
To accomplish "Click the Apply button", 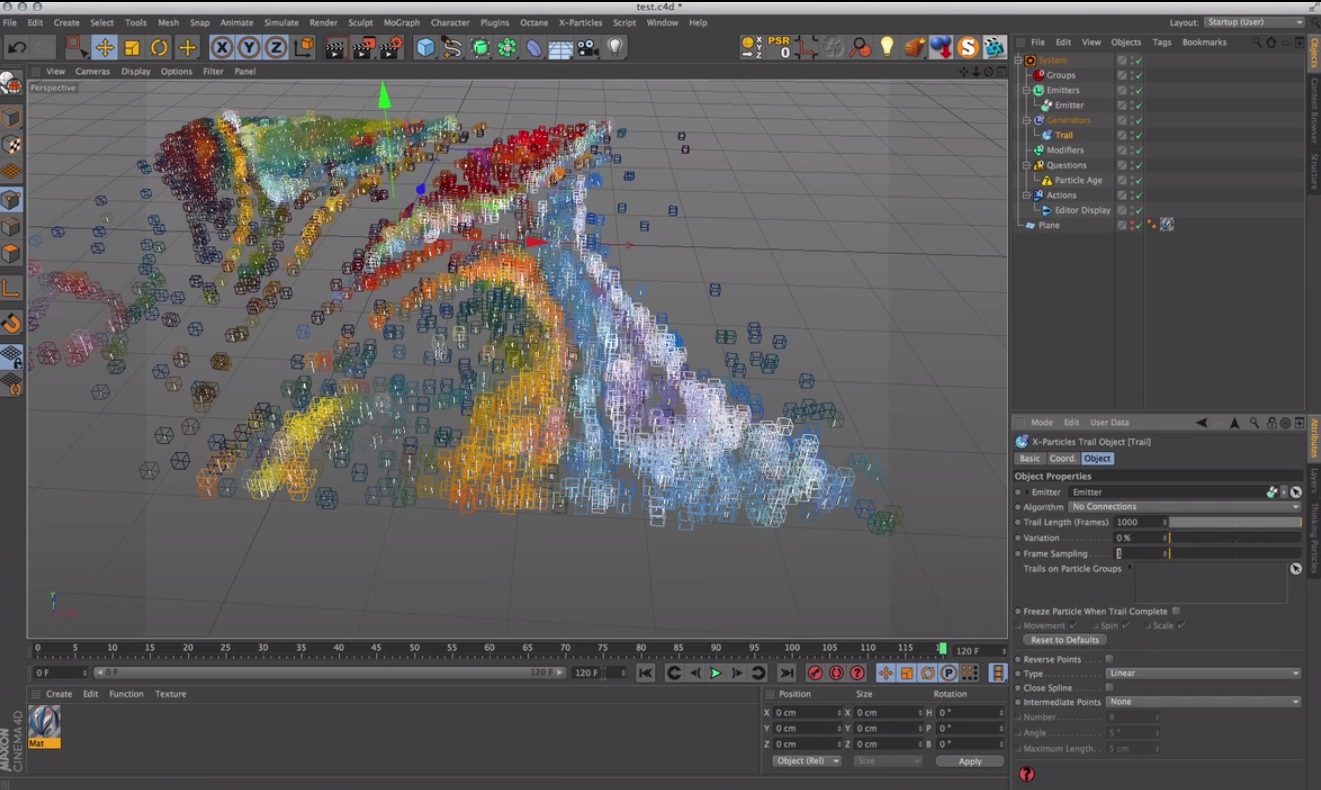I will (x=970, y=761).
